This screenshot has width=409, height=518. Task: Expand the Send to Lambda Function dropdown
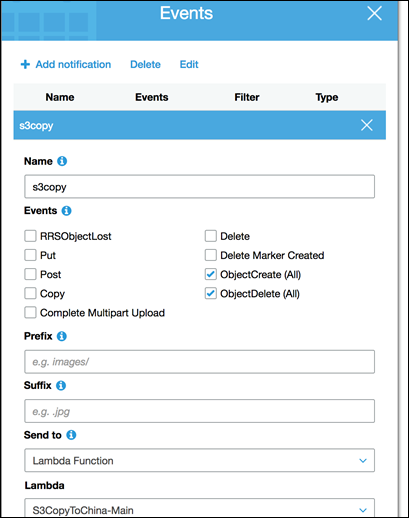(x=199, y=460)
